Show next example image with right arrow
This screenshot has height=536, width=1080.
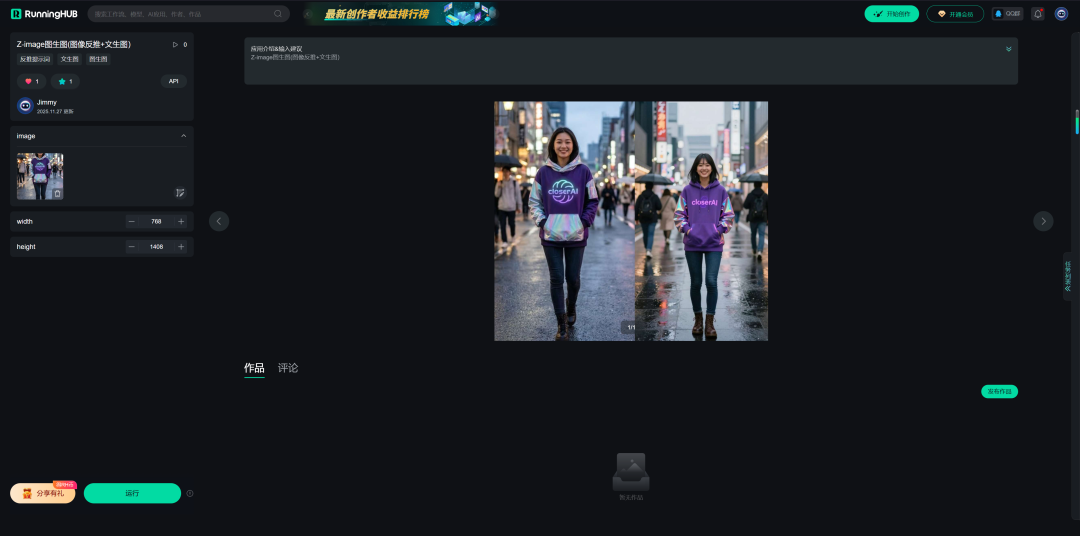point(1043,221)
